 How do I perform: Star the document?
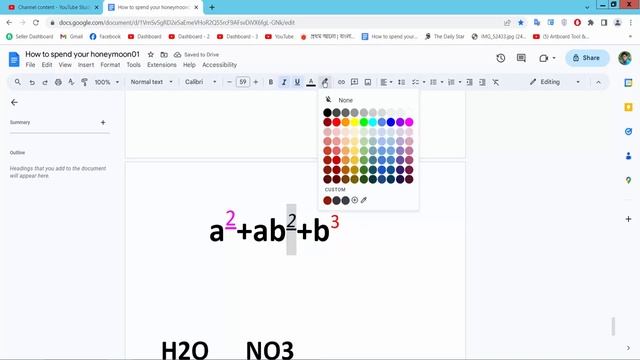tap(151, 54)
